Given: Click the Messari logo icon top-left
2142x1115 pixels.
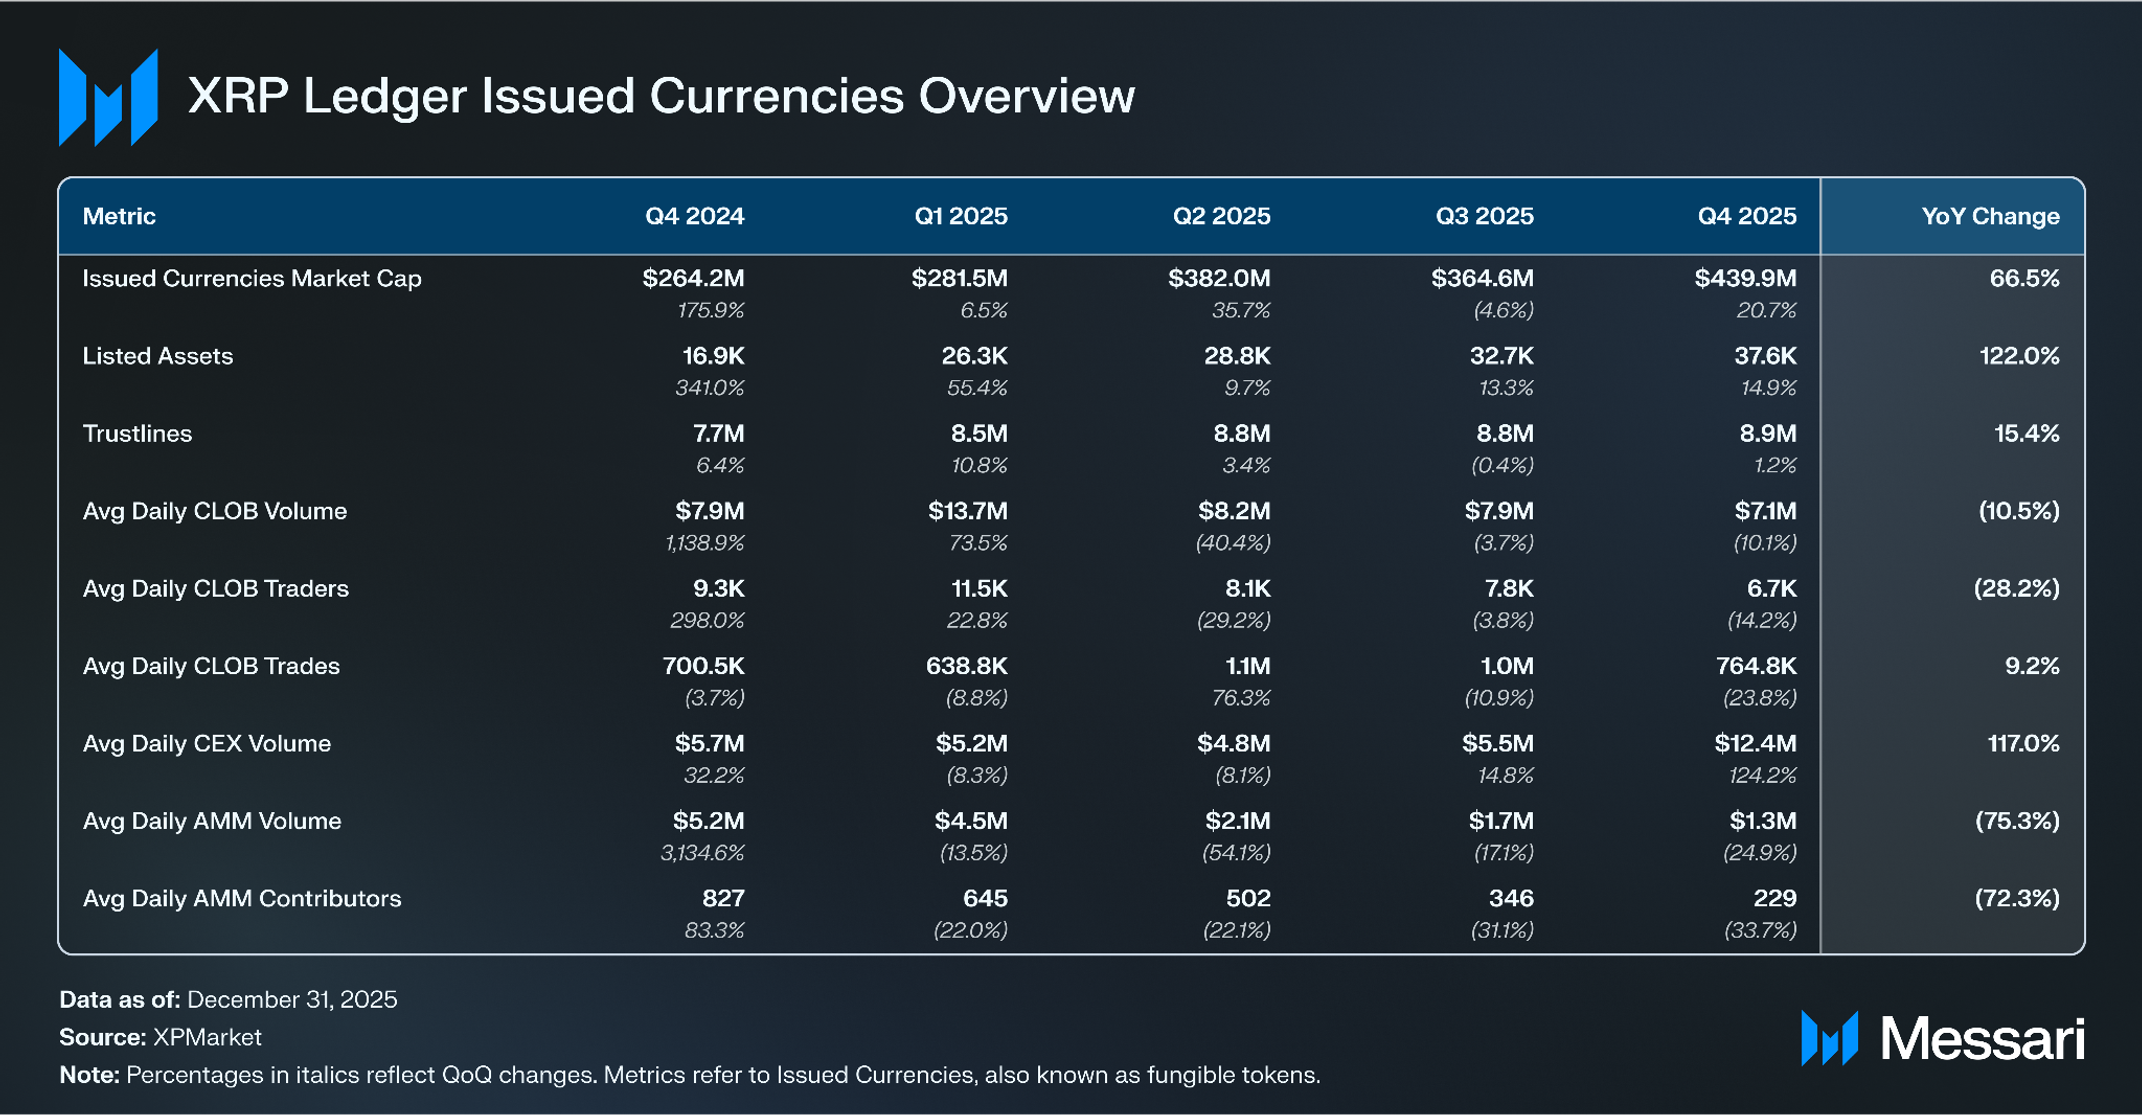Looking at the screenshot, I should click(x=108, y=97).
